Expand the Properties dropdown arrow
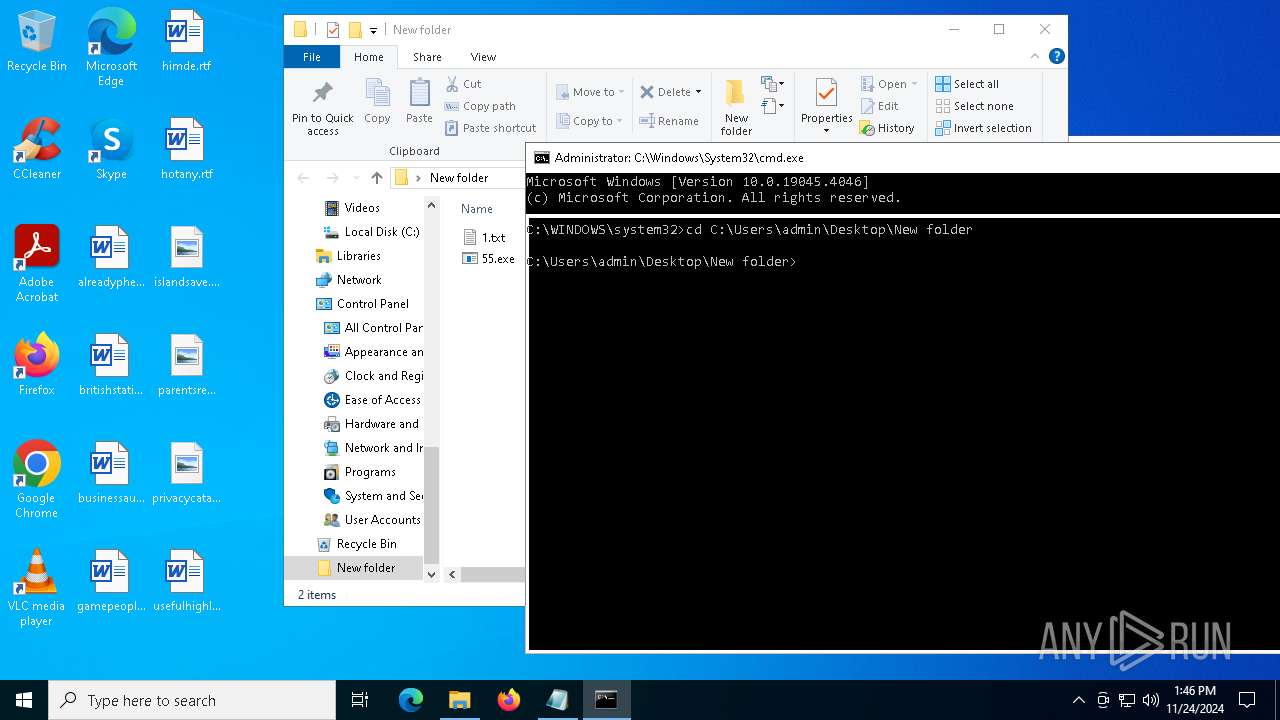 coord(826,131)
